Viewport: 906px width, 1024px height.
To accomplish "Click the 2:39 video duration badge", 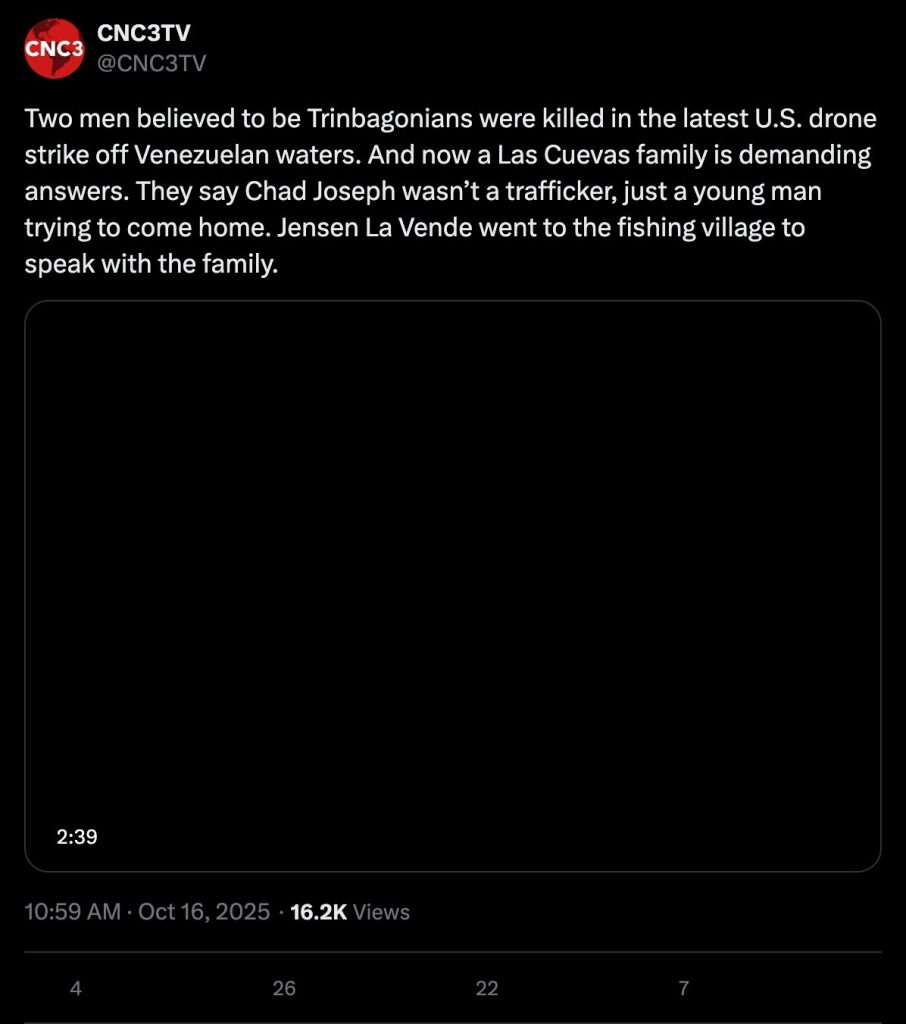I will (x=76, y=836).
